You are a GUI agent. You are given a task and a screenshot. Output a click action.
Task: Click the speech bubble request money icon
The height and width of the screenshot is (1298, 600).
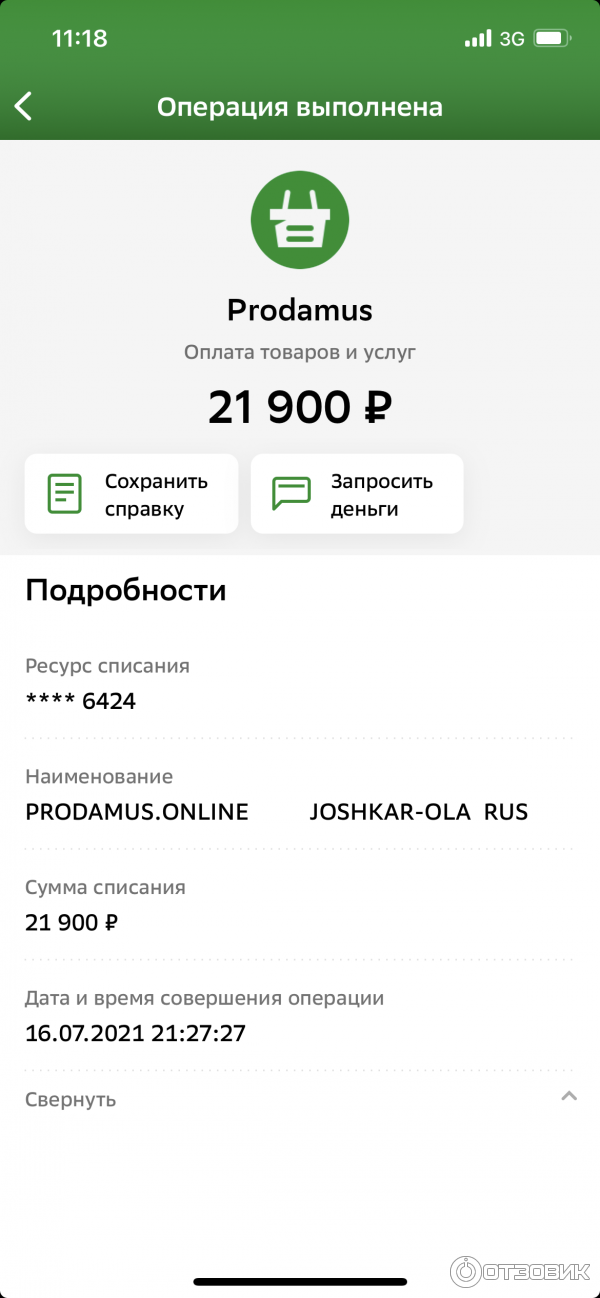[x=292, y=494]
